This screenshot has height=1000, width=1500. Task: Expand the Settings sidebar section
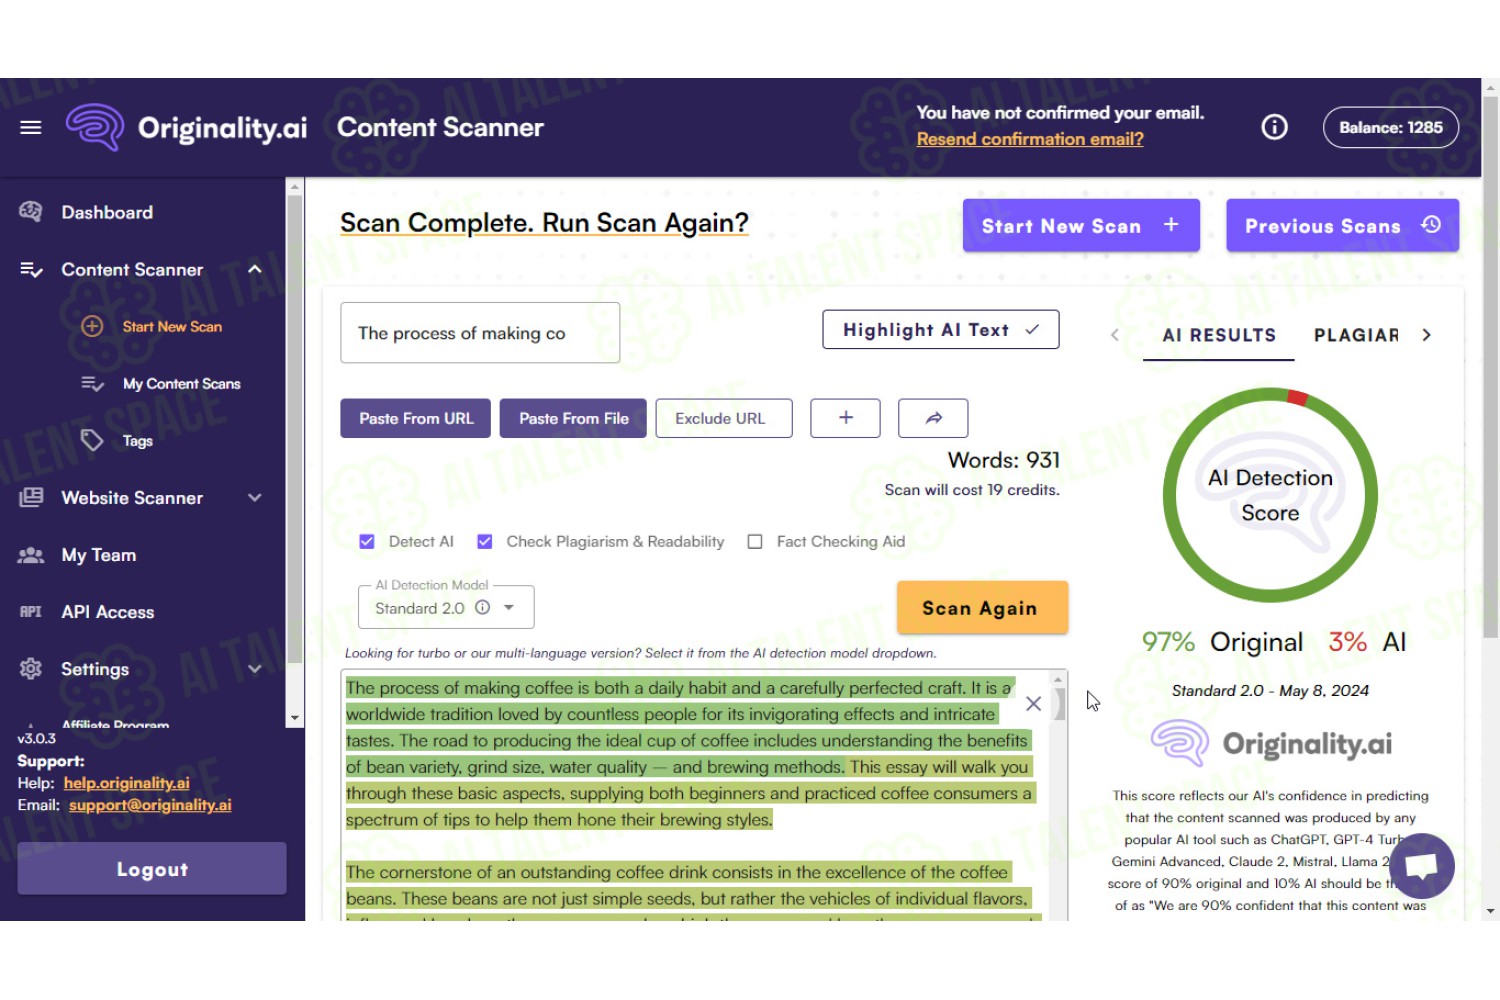pos(255,669)
